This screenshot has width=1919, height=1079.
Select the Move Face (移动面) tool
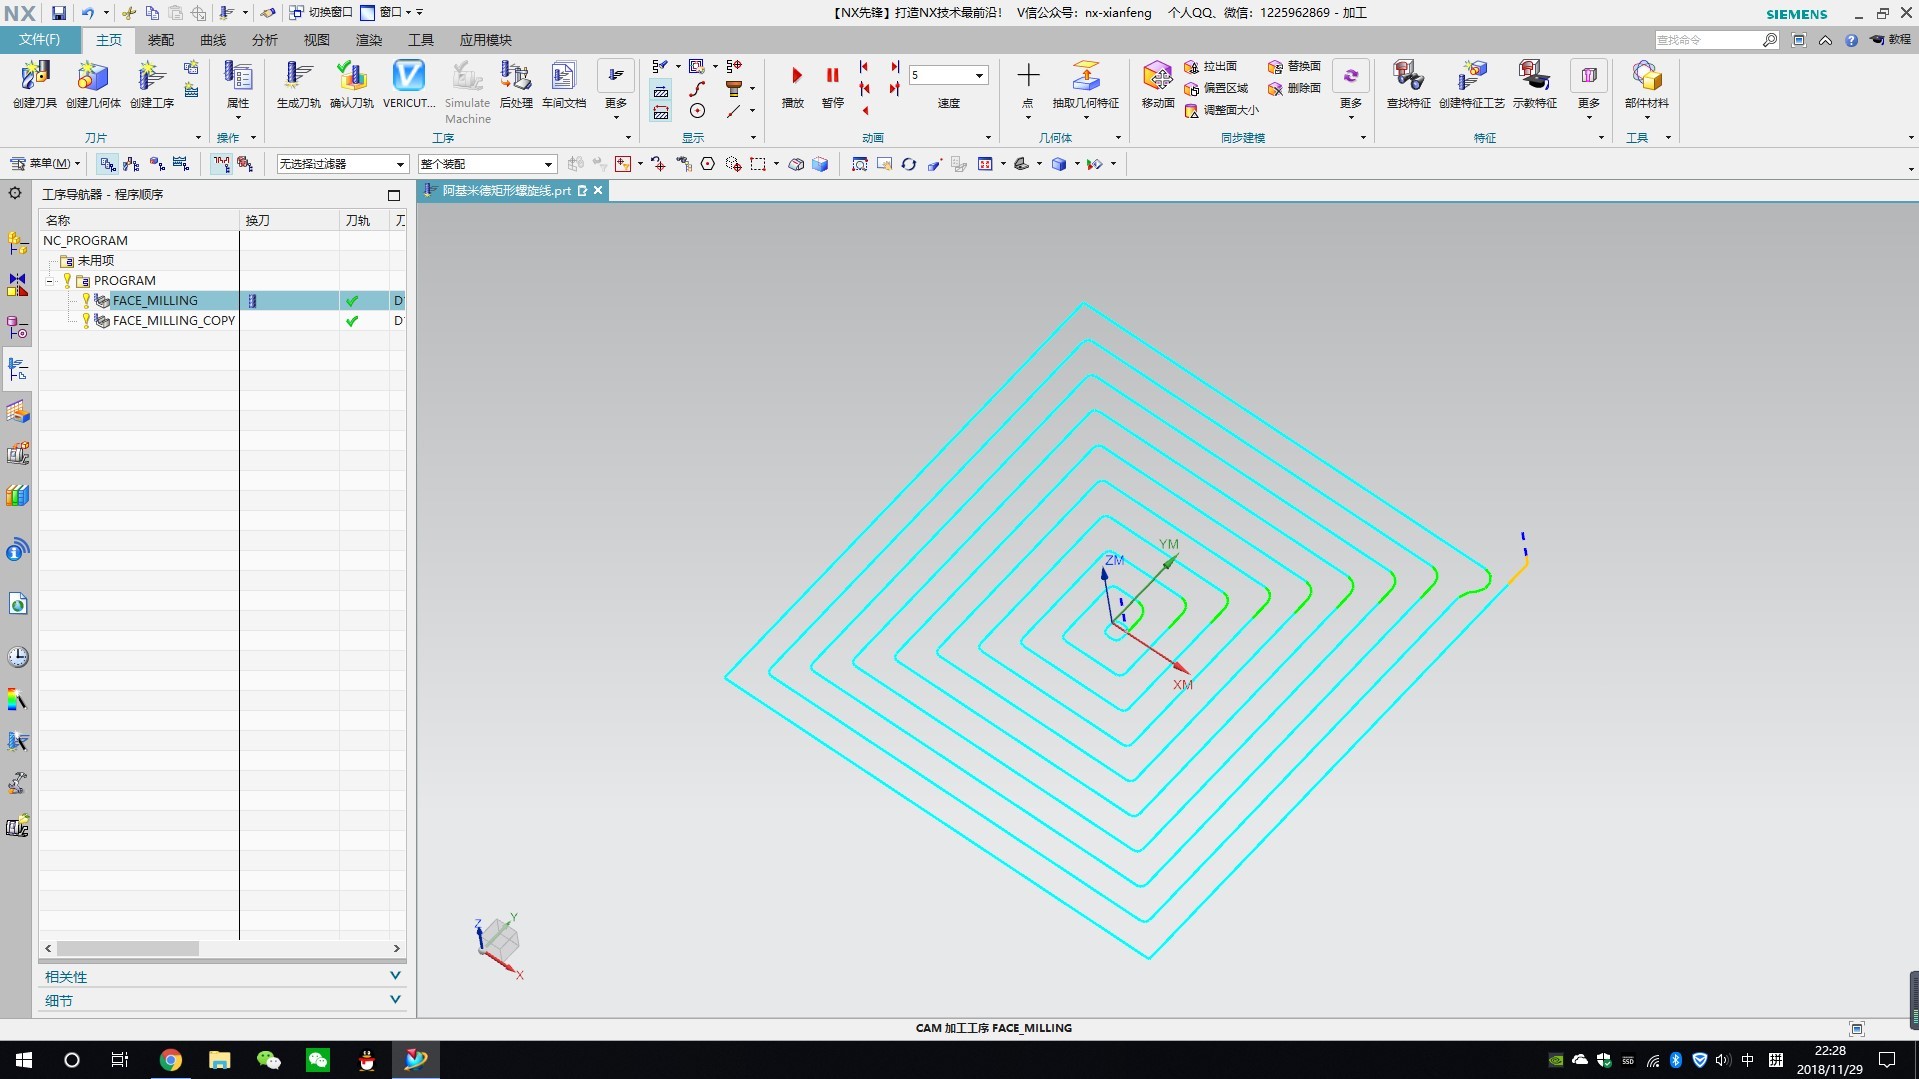(1158, 84)
